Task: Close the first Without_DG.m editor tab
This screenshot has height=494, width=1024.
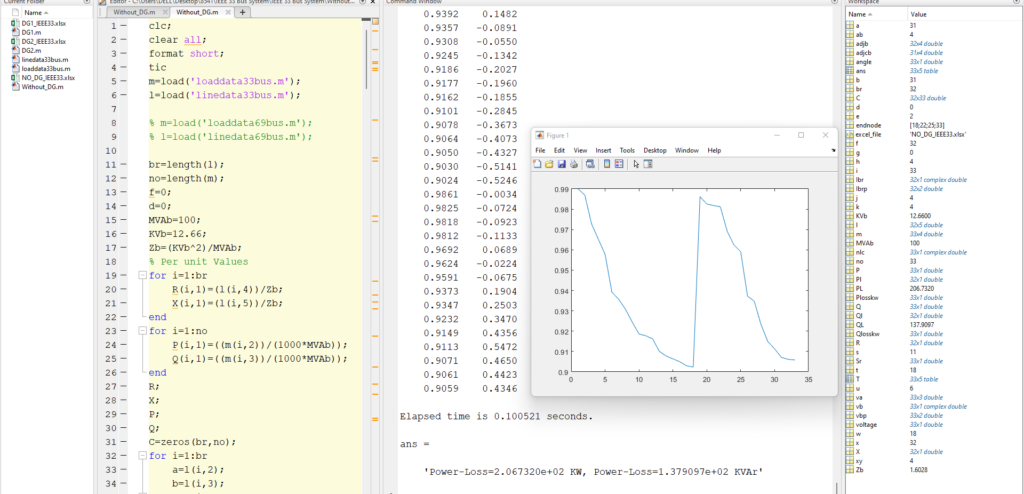Action: pyautogui.click(x=165, y=12)
